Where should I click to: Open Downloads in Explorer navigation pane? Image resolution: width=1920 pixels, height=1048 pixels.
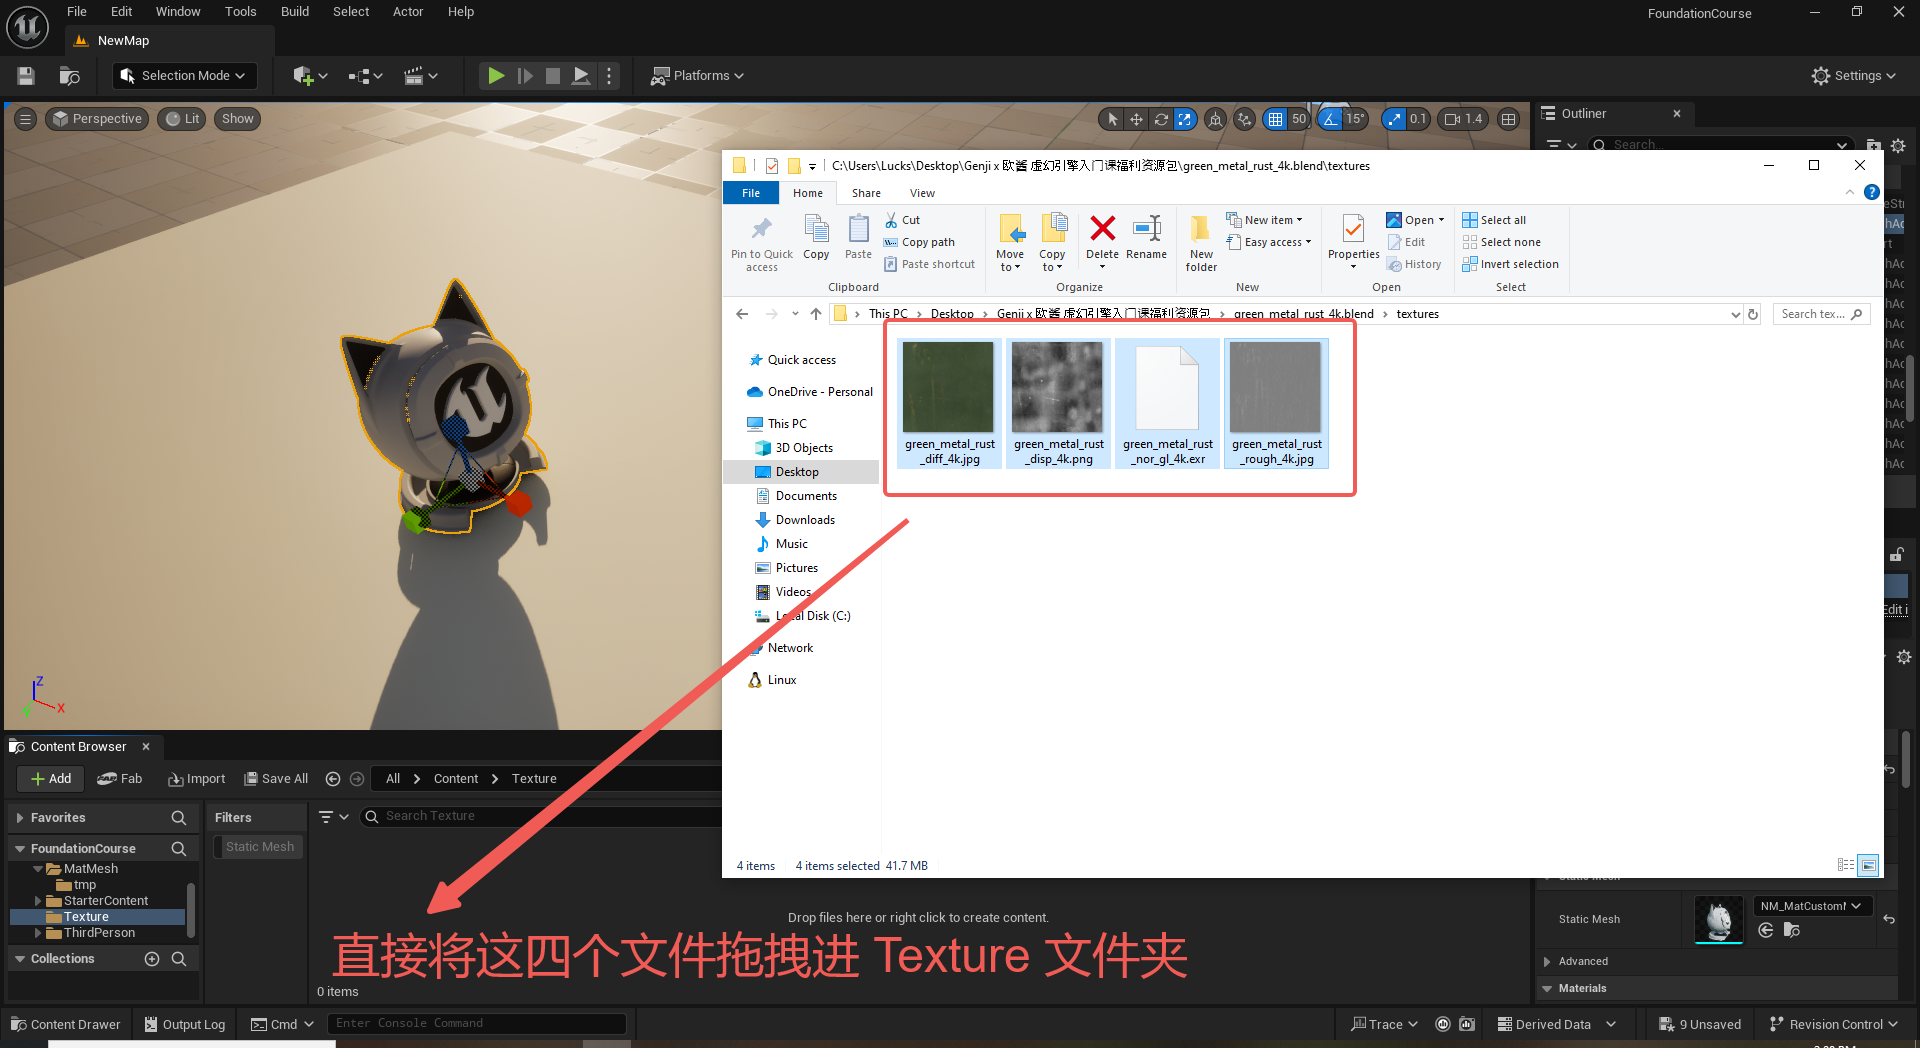(x=805, y=520)
